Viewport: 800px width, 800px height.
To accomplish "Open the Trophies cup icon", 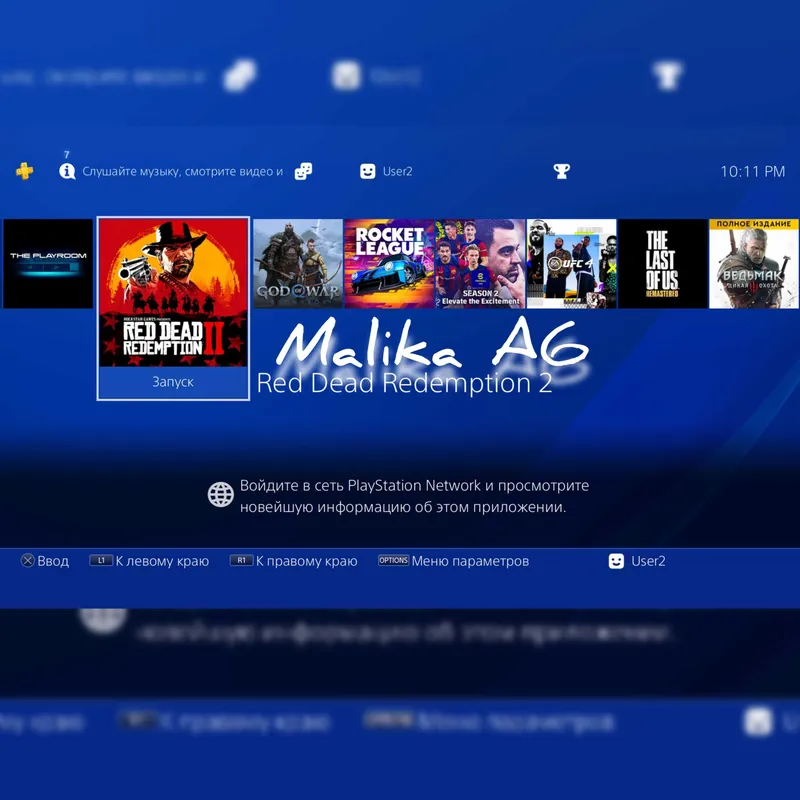I will [x=562, y=171].
